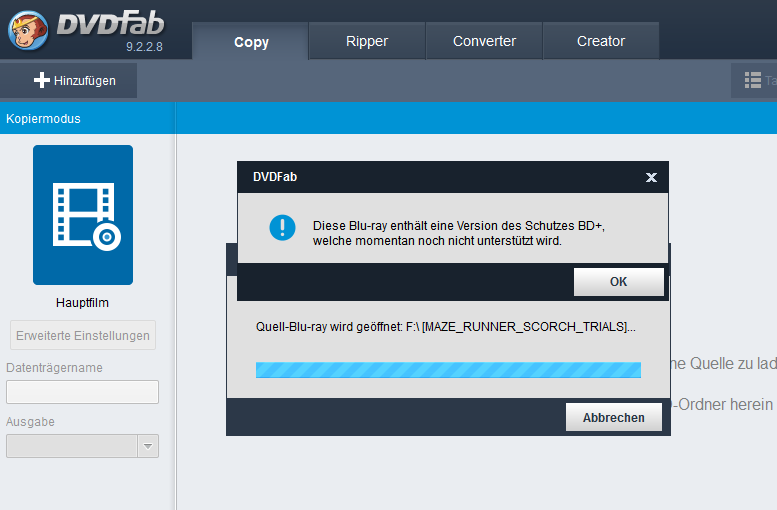The height and width of the screenshot is (510, 777).
Task: Close the DVDFab warning dialog
Action: [651, 177]
